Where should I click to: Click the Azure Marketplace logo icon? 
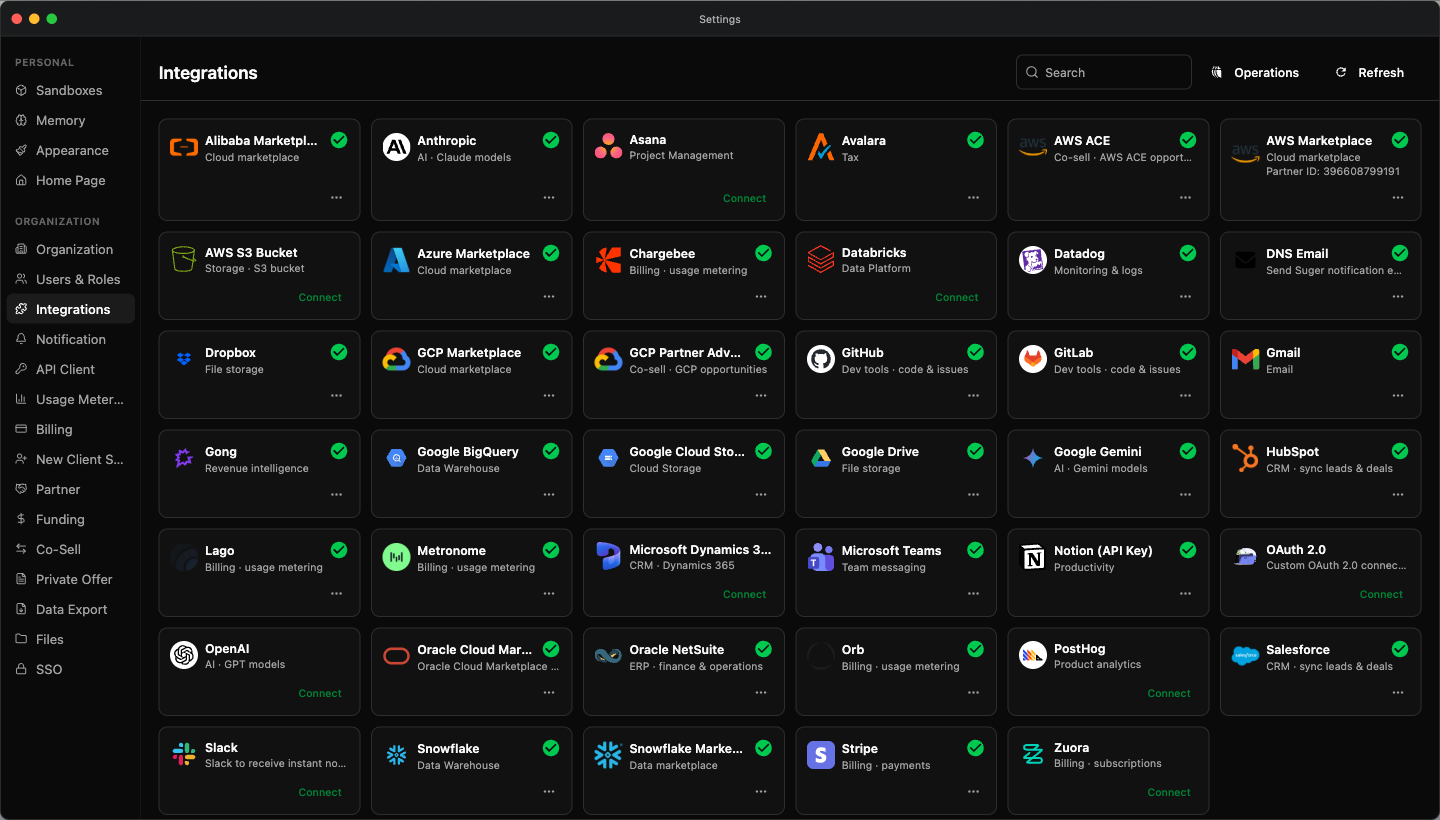pos(396,260)
